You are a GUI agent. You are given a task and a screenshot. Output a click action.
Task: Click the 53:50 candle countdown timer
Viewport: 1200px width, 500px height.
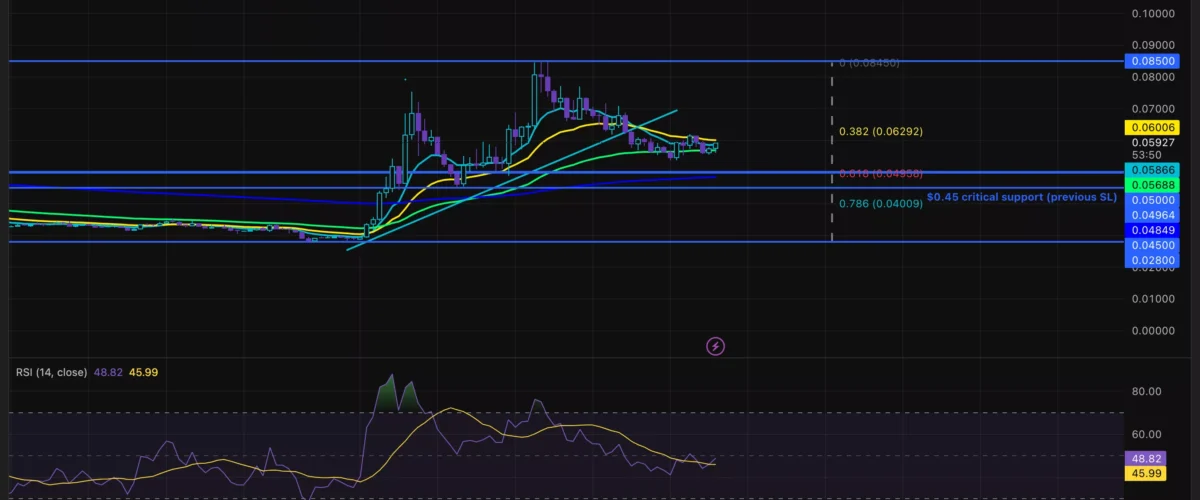pos(1146,155)
